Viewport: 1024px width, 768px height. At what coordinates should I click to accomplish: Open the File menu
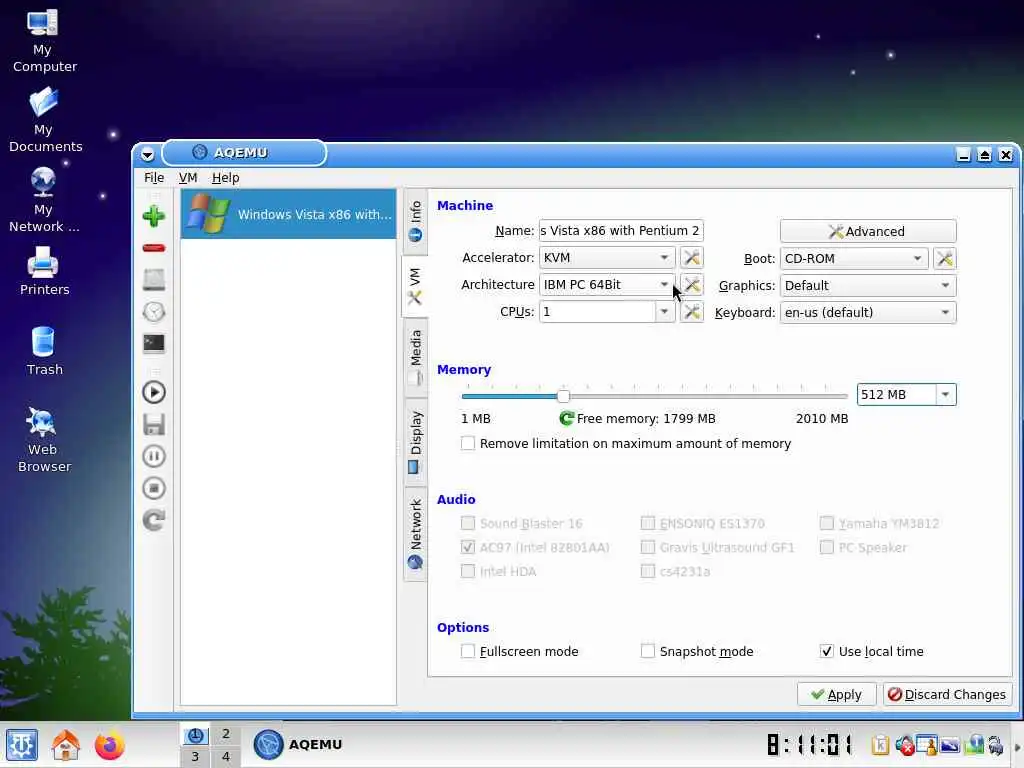[x=154, y=178]
